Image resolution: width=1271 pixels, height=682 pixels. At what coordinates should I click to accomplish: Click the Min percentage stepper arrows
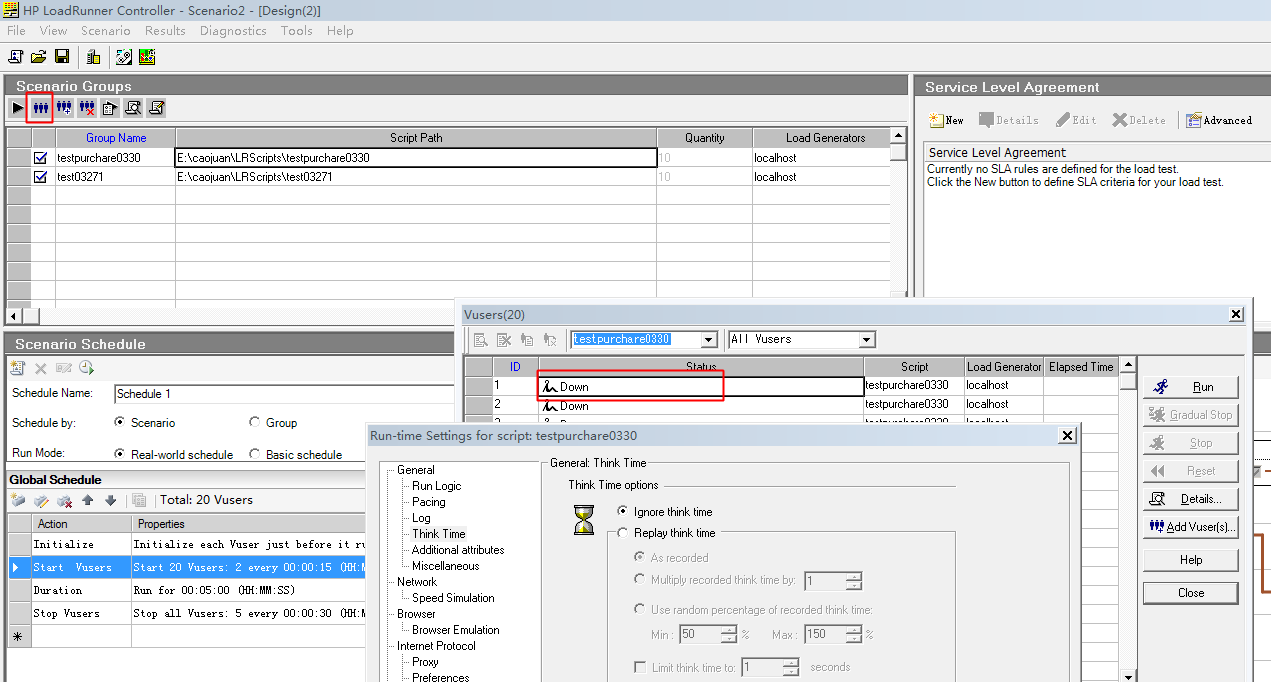pyautogui.click(x=727, y=634)
